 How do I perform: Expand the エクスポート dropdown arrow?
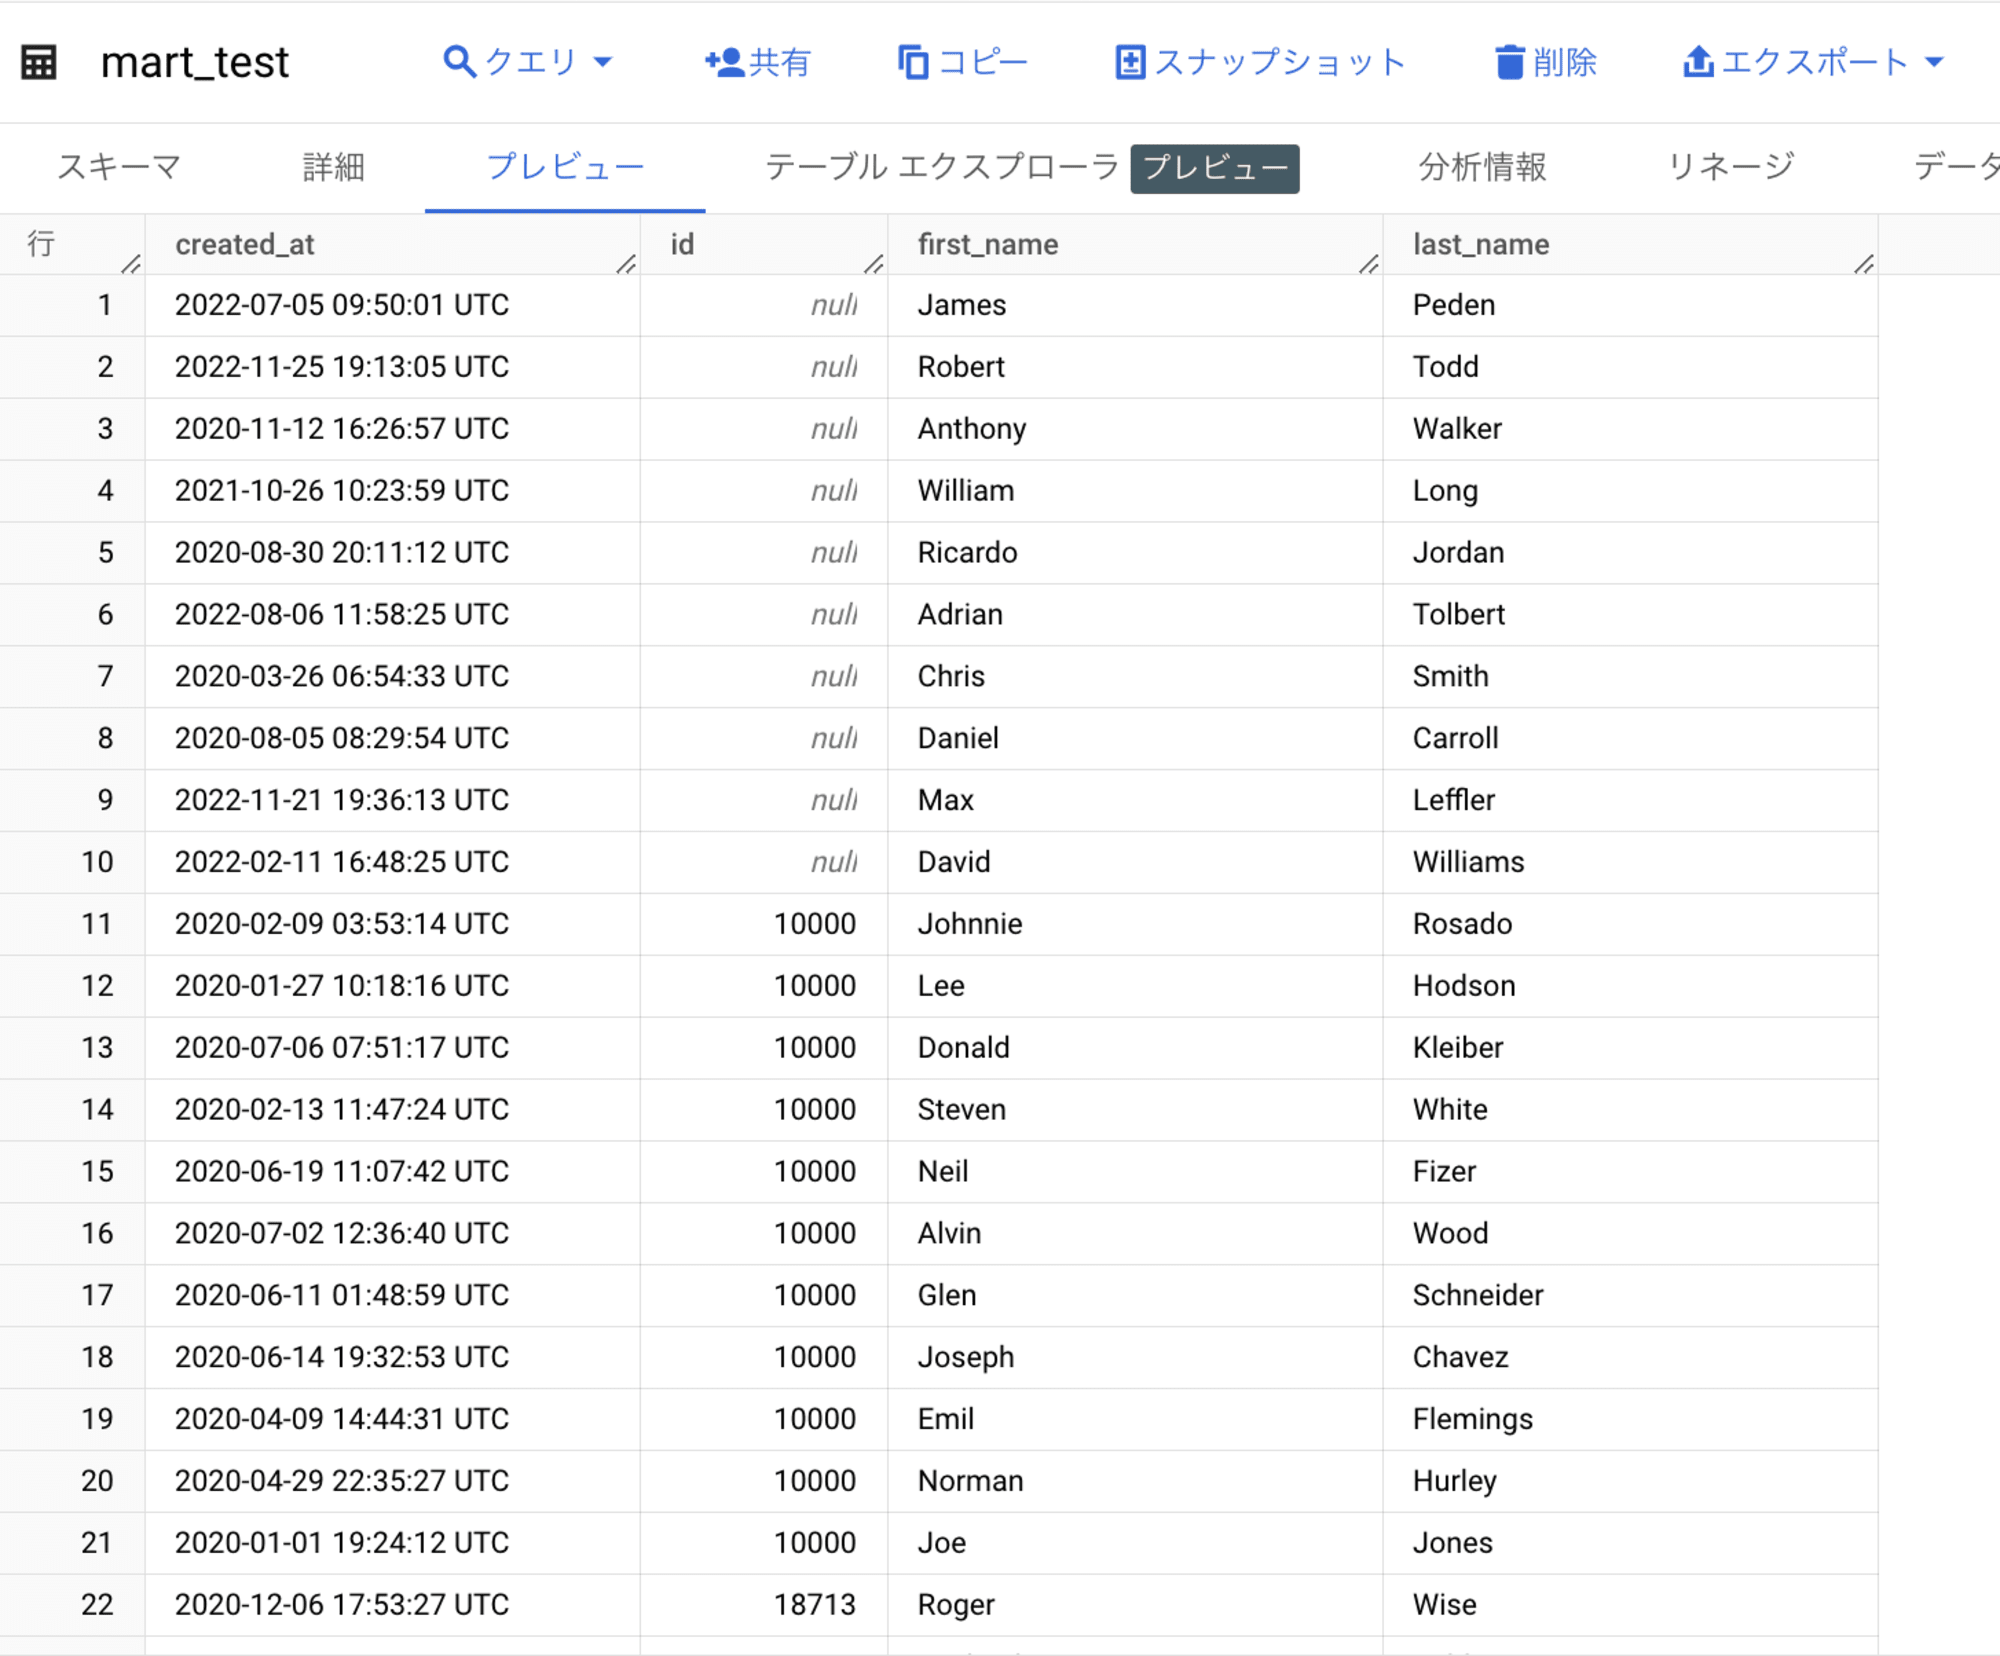pos(1934,62)
